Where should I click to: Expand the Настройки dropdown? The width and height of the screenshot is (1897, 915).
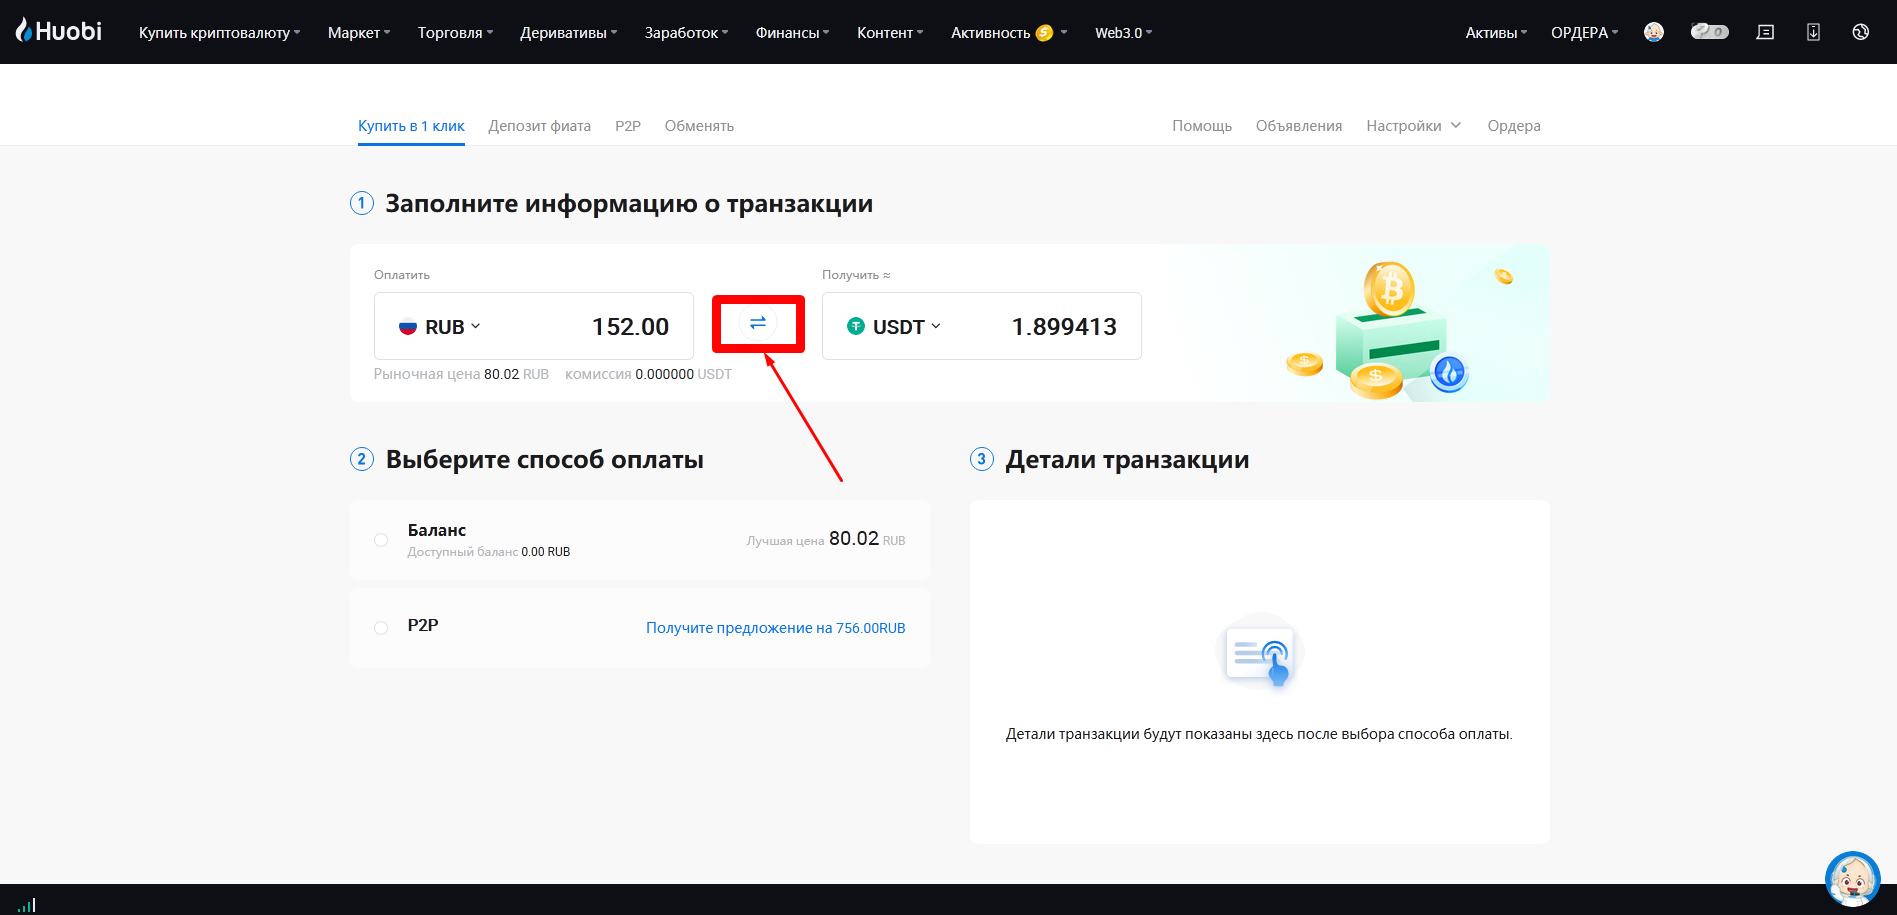coord(1413,125)
